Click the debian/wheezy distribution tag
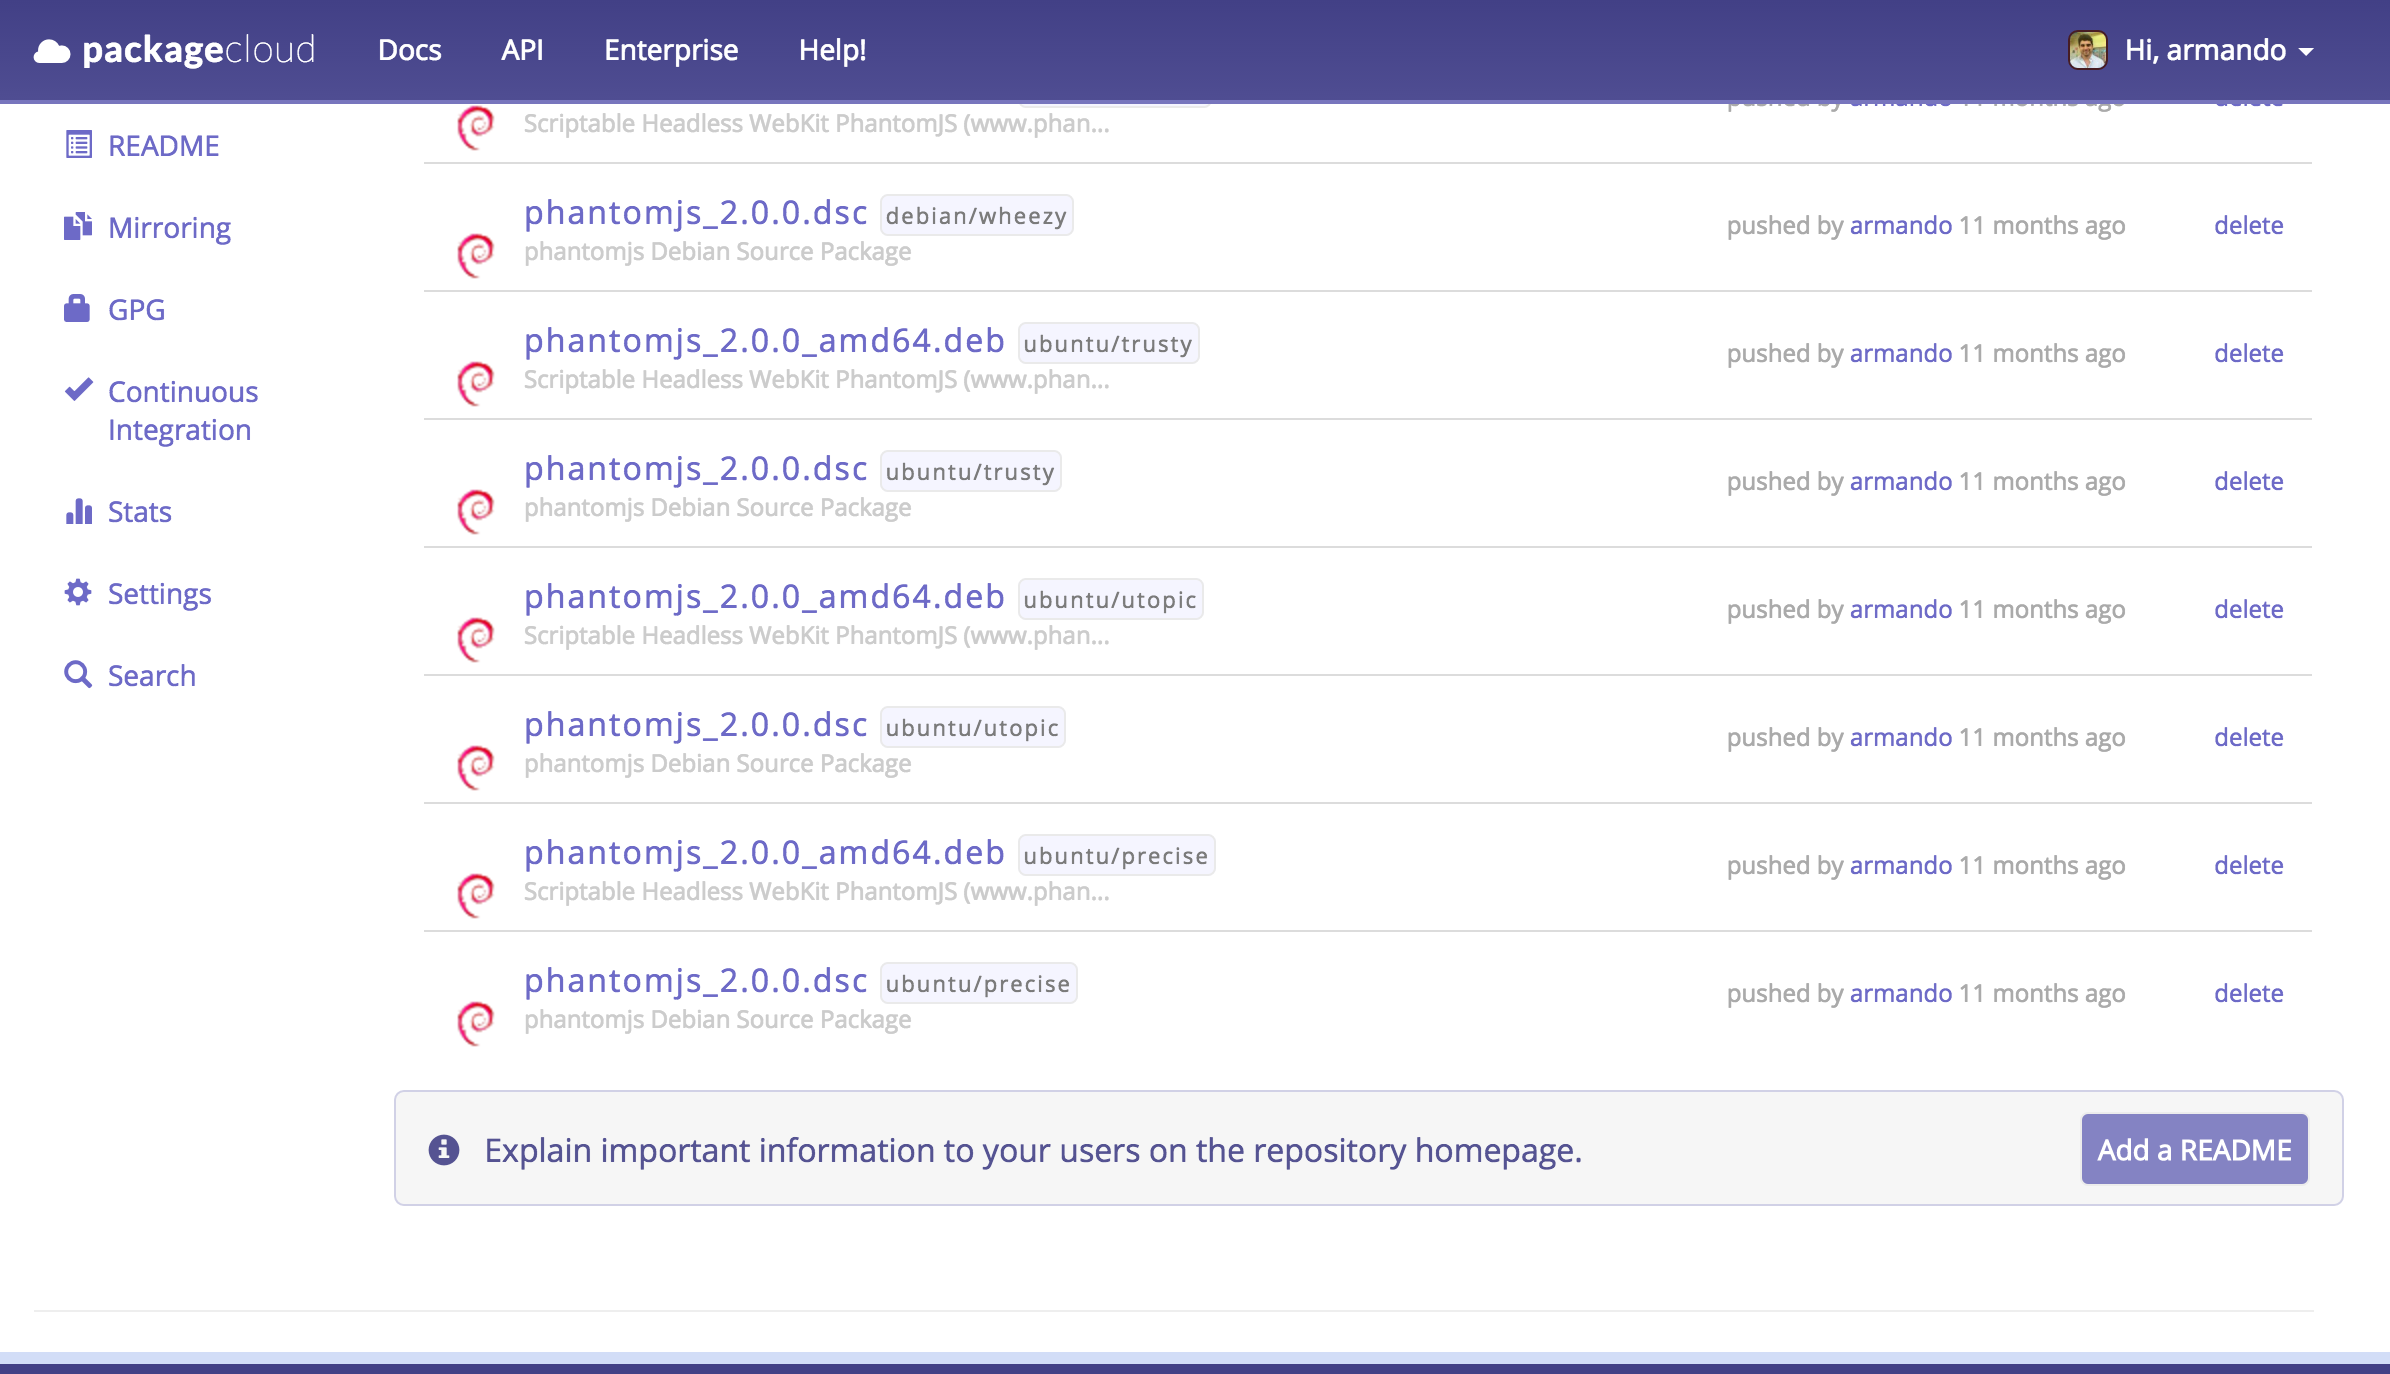 click(976, 215)
